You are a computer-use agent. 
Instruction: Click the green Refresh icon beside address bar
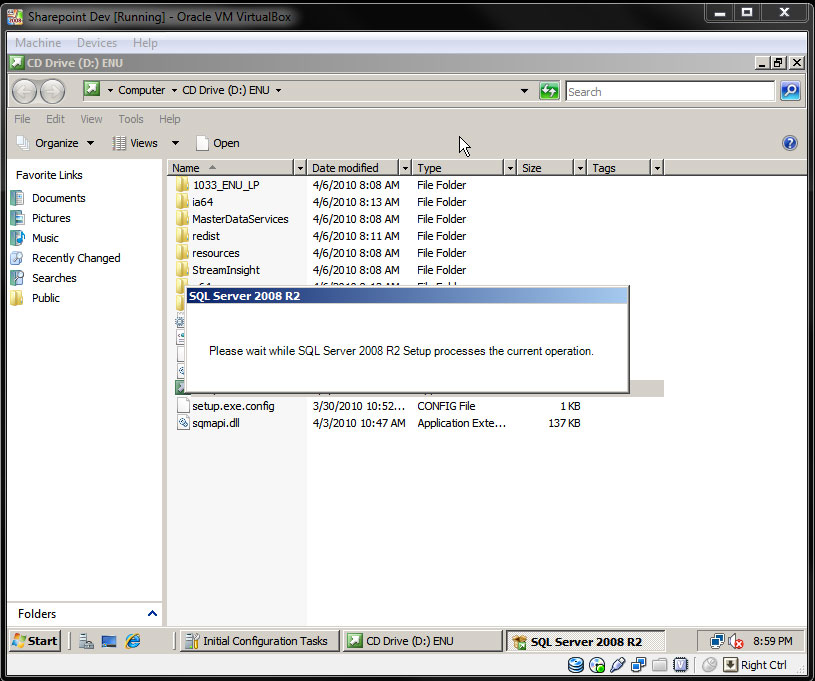(549, 91)
